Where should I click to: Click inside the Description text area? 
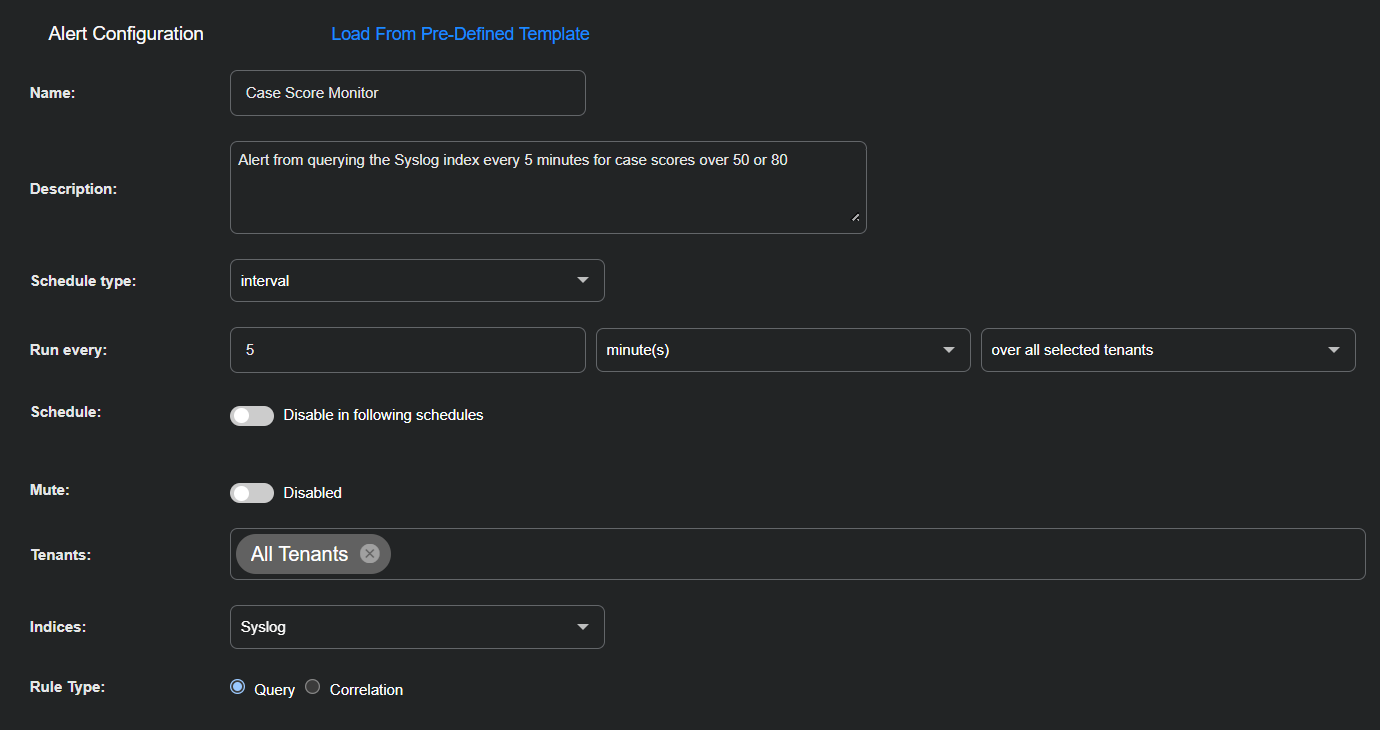(x=547, y=195)
